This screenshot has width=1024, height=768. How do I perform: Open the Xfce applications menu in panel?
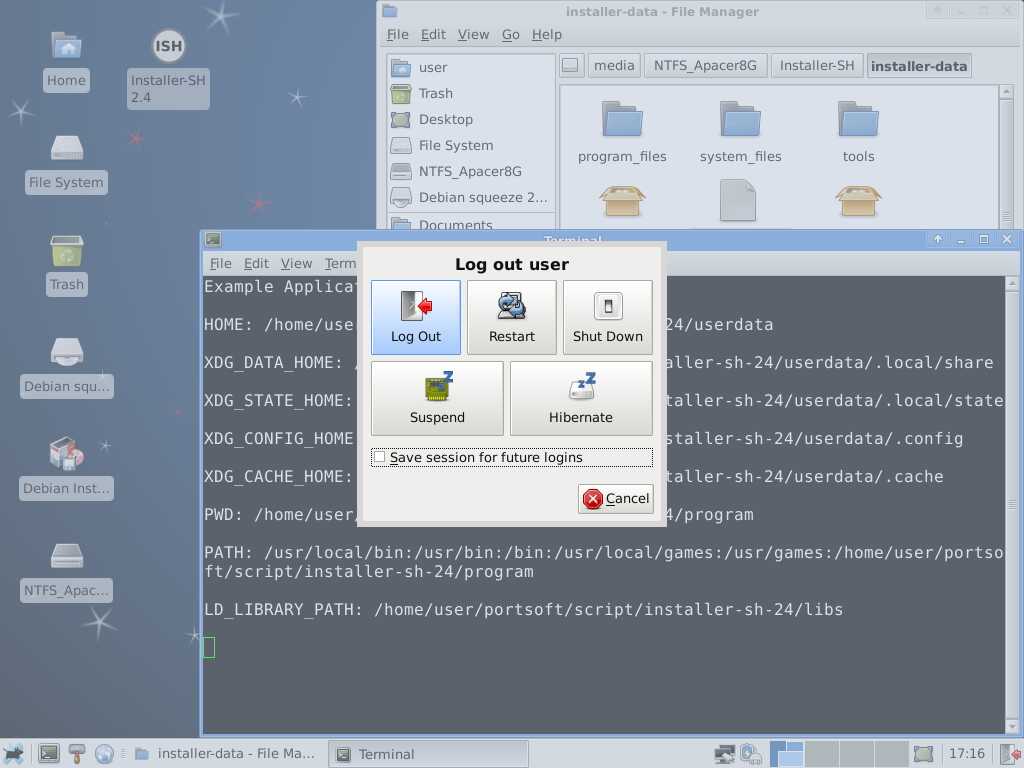13,754
